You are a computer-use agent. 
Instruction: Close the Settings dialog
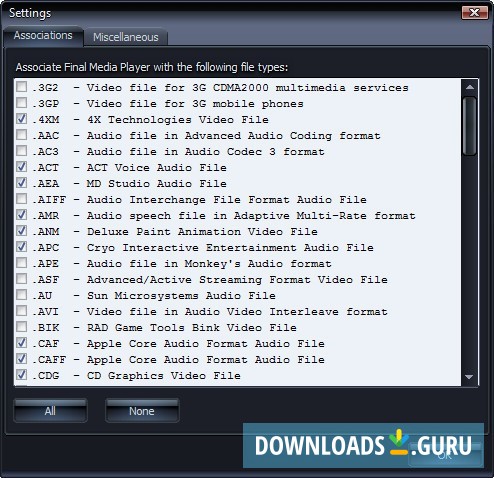coord(474,13)
